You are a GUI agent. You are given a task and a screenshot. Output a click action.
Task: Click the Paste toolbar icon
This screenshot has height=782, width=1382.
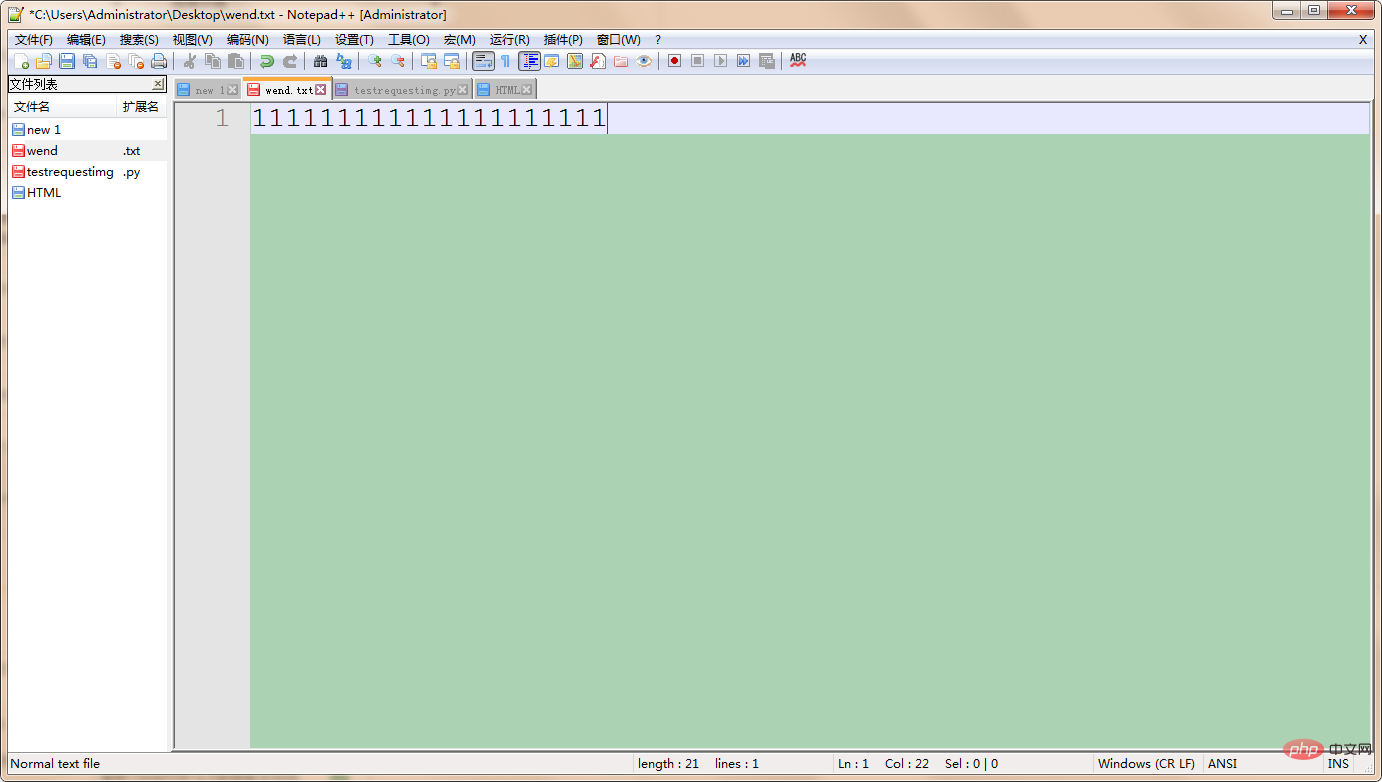236,61
